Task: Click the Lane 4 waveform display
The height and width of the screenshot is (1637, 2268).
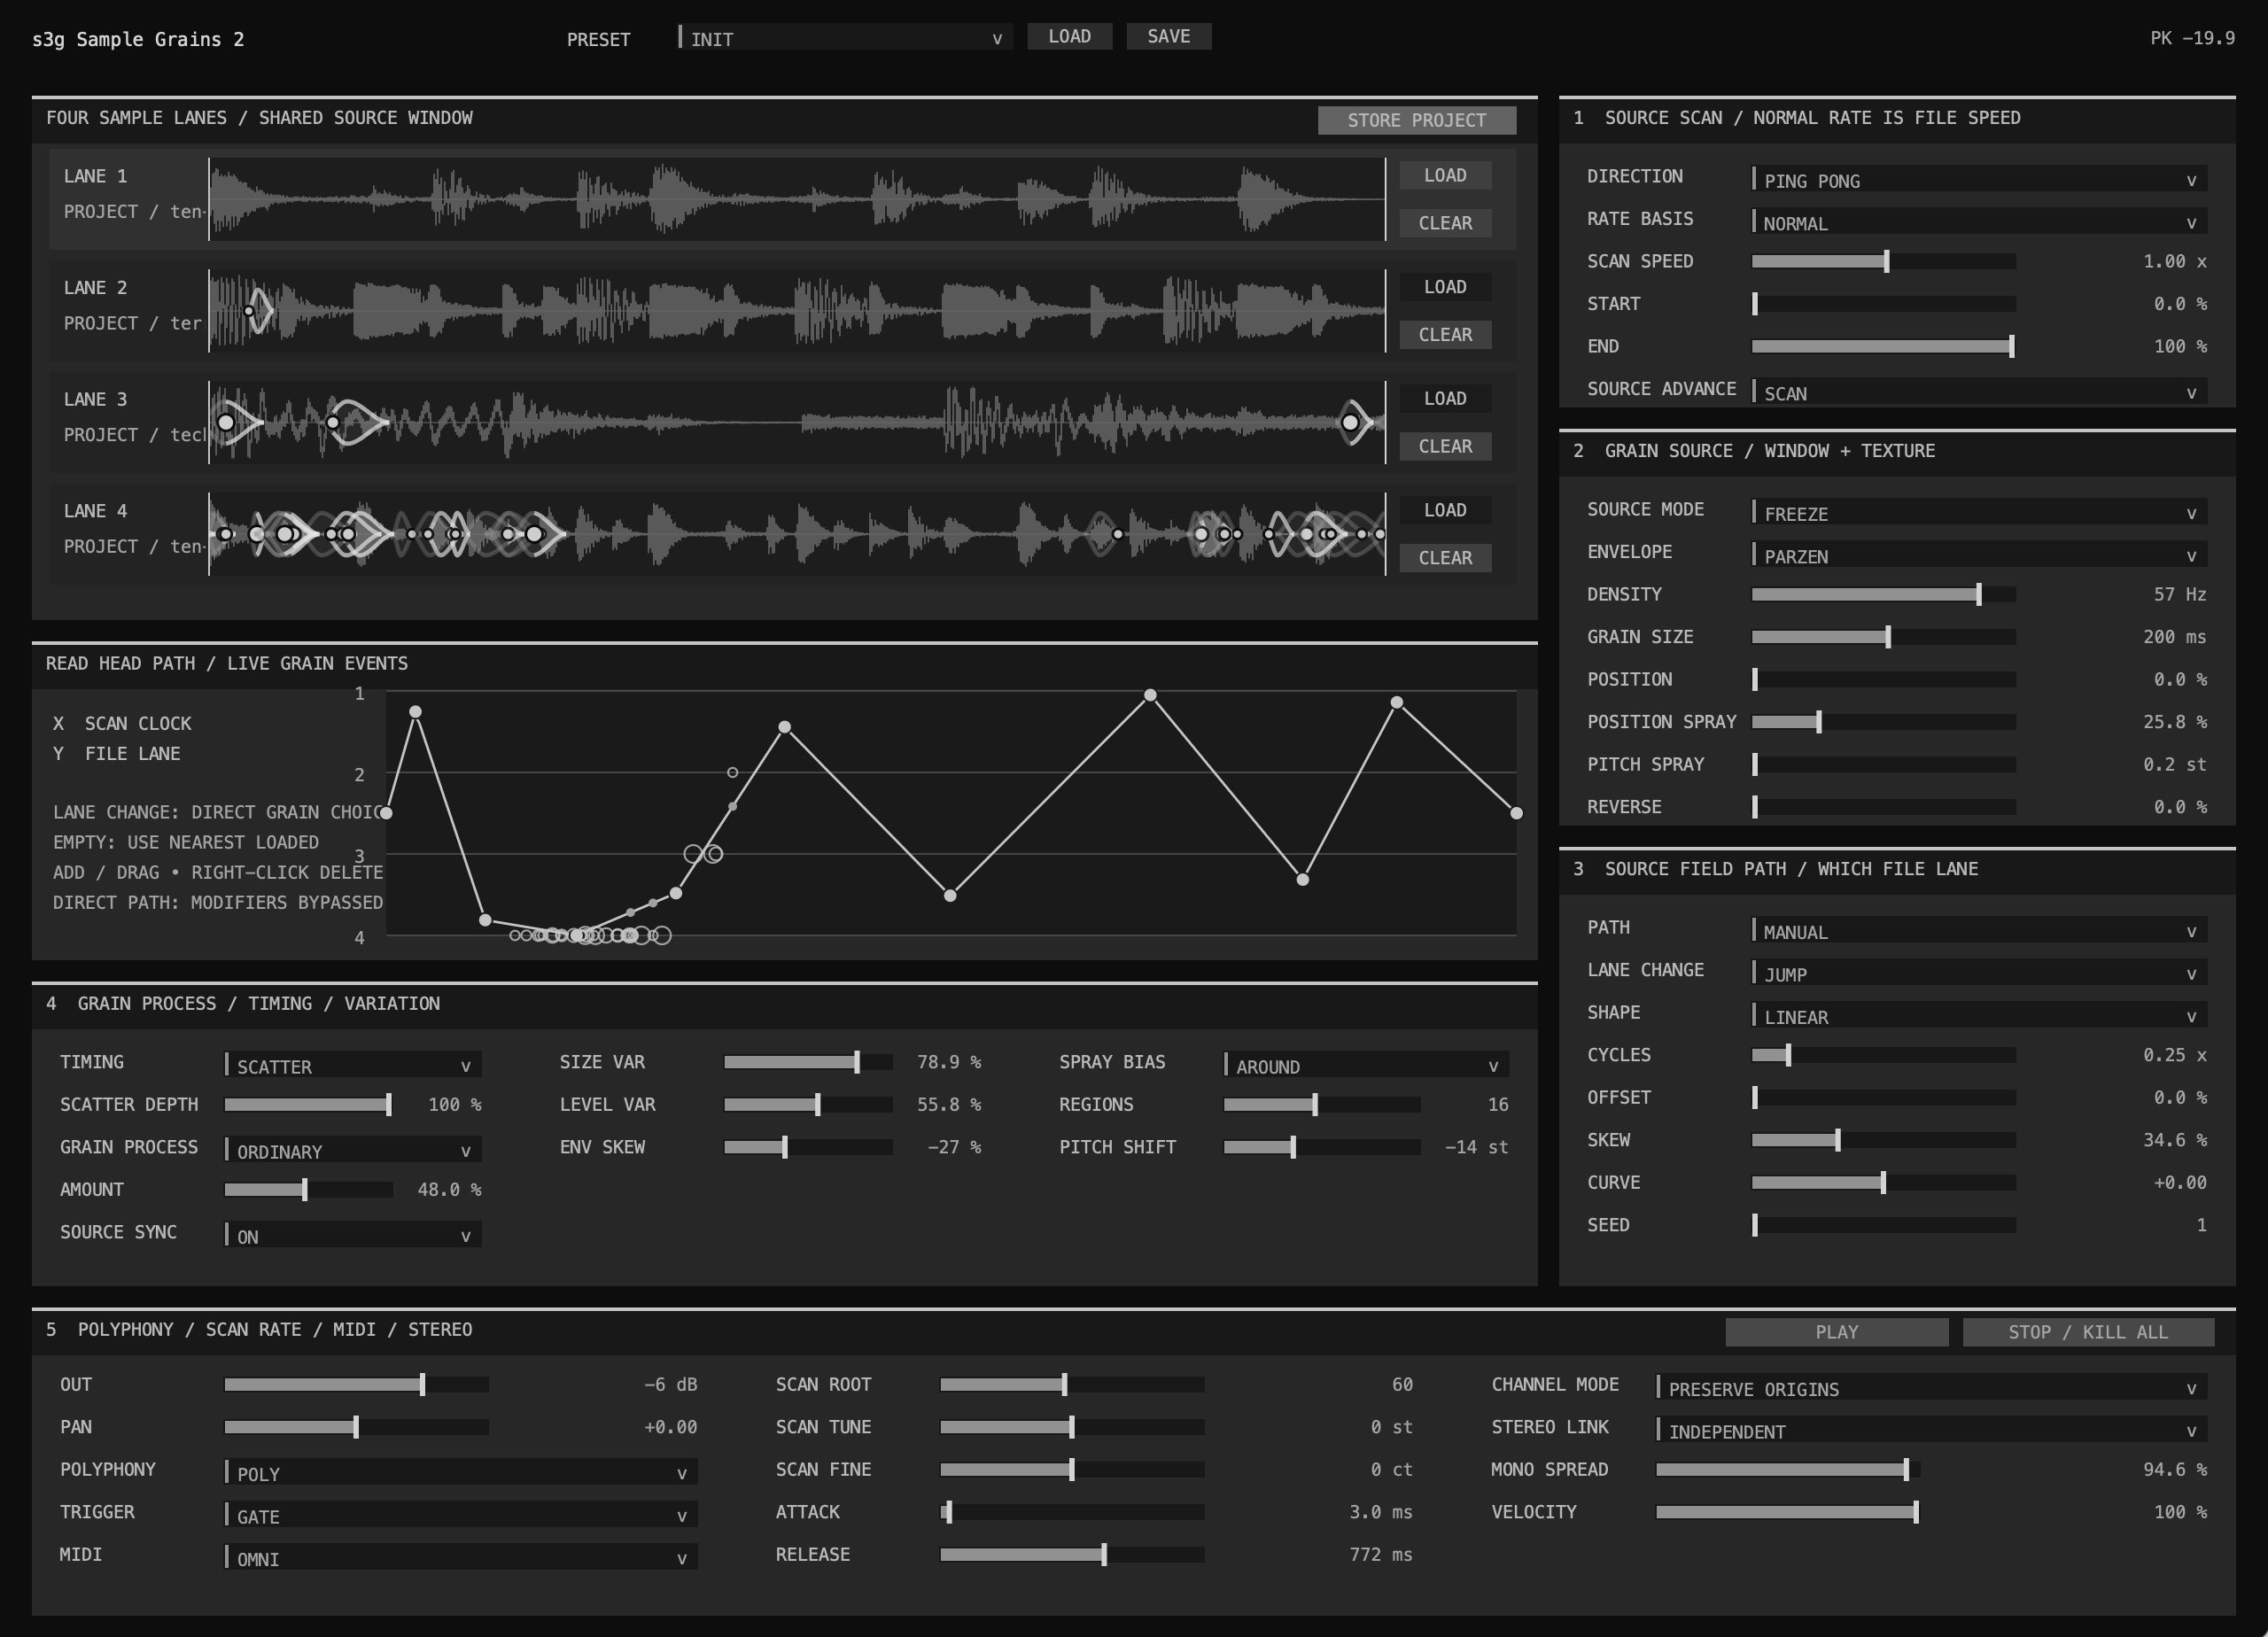Action: point(797,534)
